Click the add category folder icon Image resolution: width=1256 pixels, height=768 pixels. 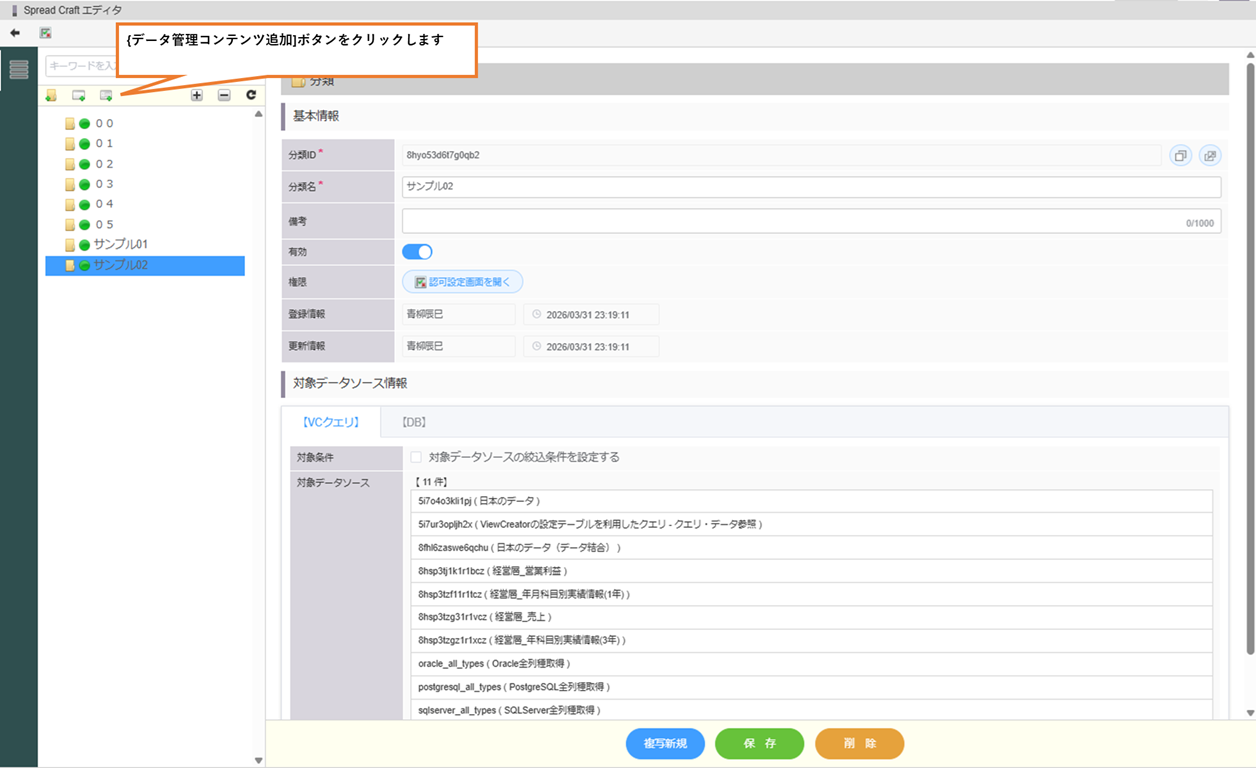51,96
